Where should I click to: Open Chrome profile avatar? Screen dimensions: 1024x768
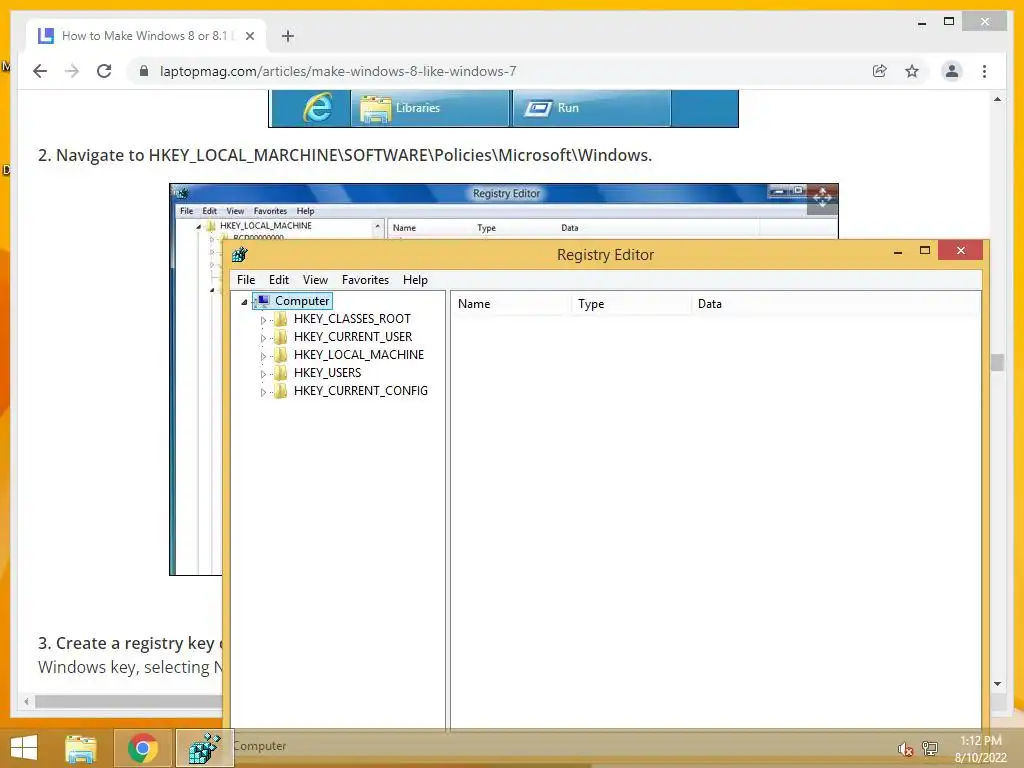952,71
